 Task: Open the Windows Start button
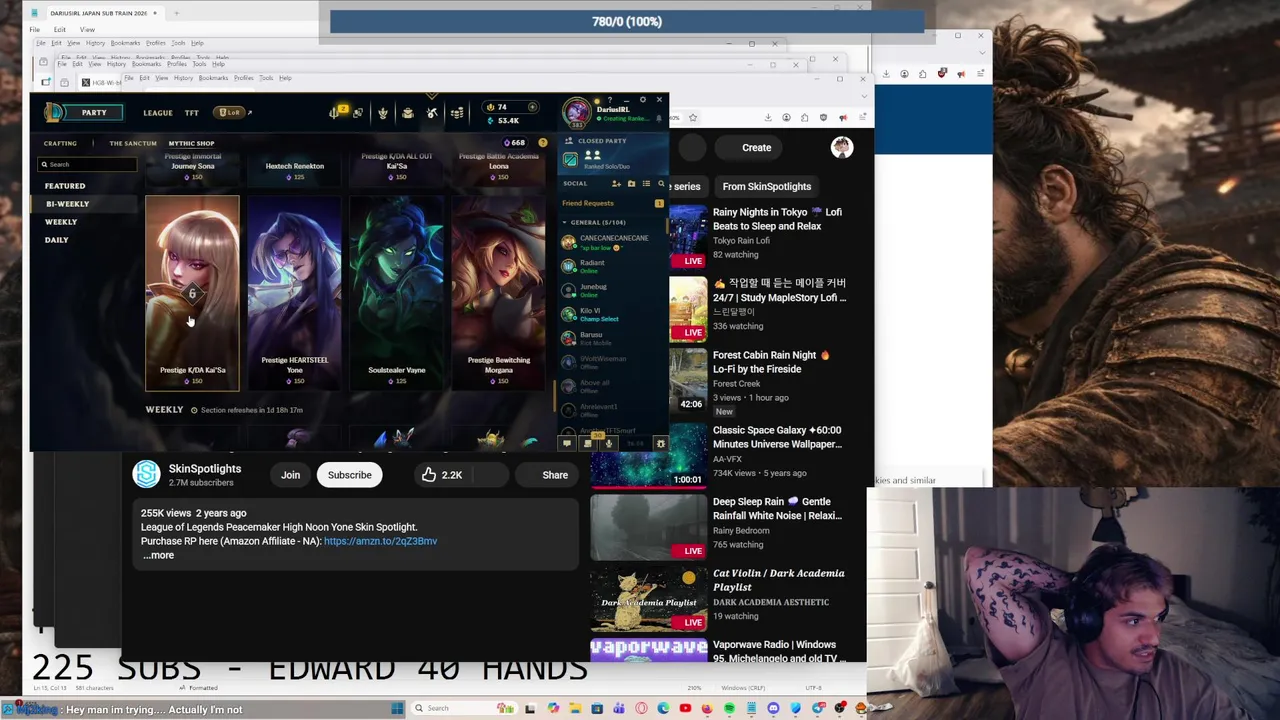point(397,708)
